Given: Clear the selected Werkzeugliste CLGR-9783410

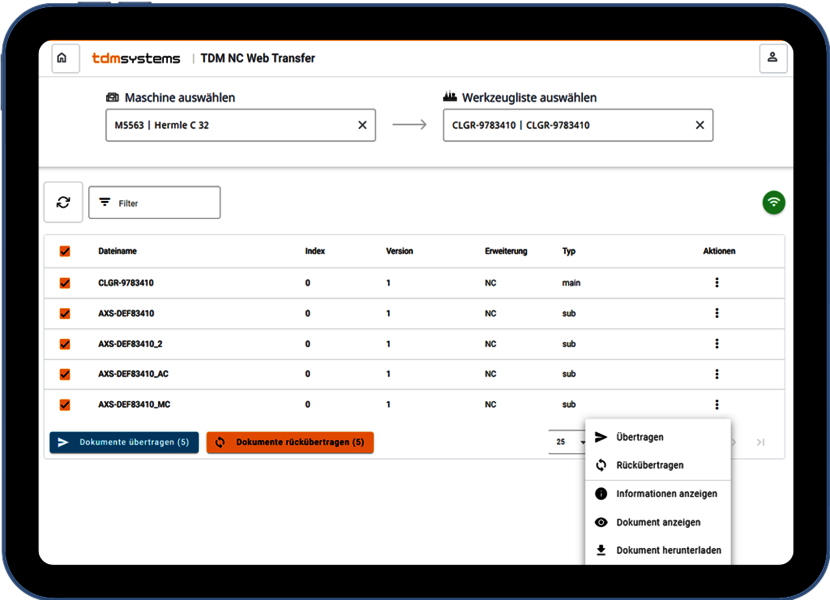Looking at the screenshot, I should 699,125.
